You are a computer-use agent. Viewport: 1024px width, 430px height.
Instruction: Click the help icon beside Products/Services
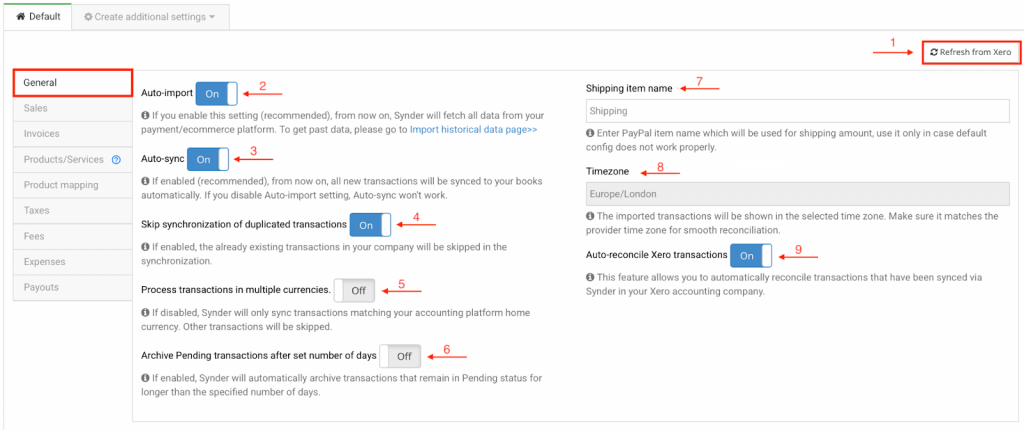(x=116, y=160)
